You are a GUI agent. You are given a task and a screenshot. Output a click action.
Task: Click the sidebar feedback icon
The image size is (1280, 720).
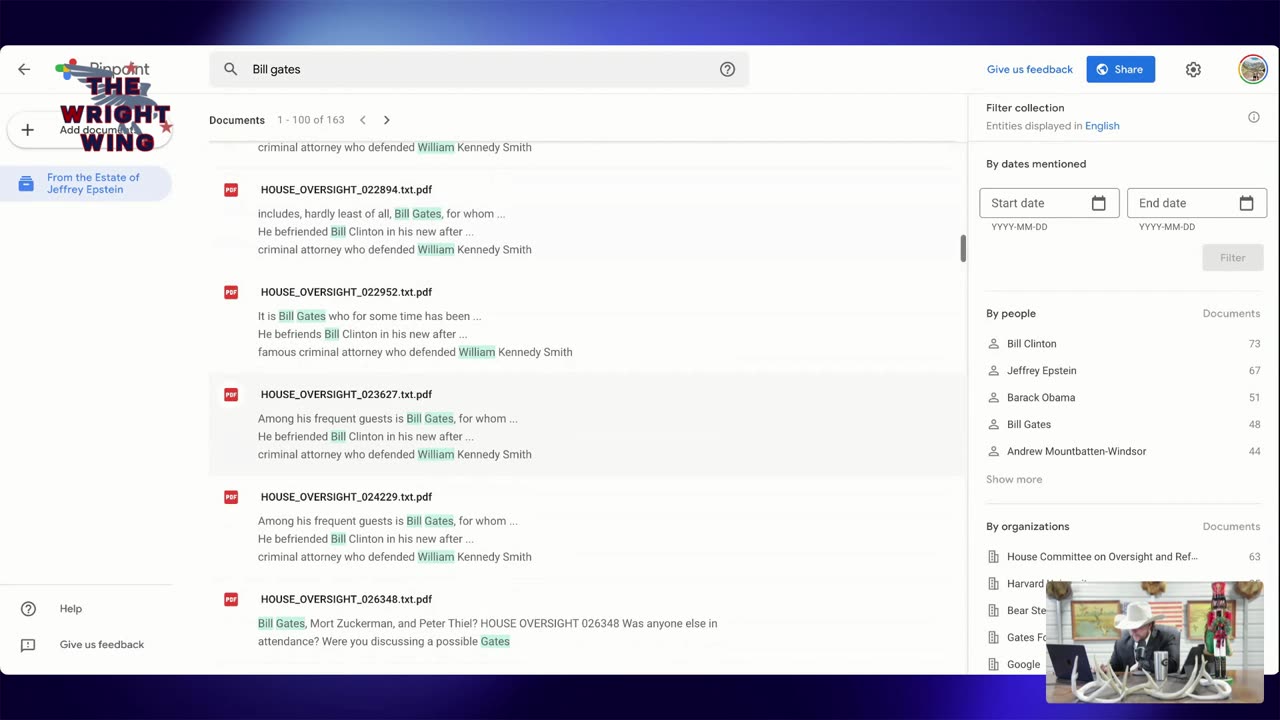click(x=28, y=645)
